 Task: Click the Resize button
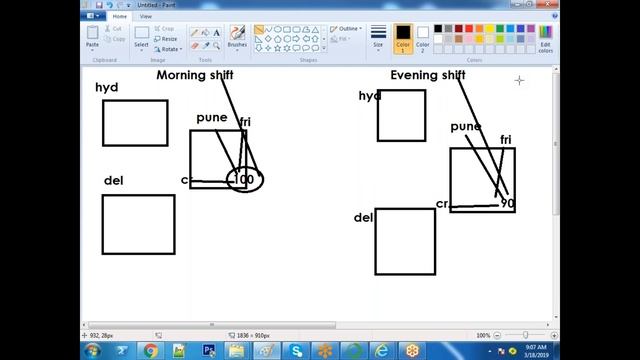pos(166,39)
